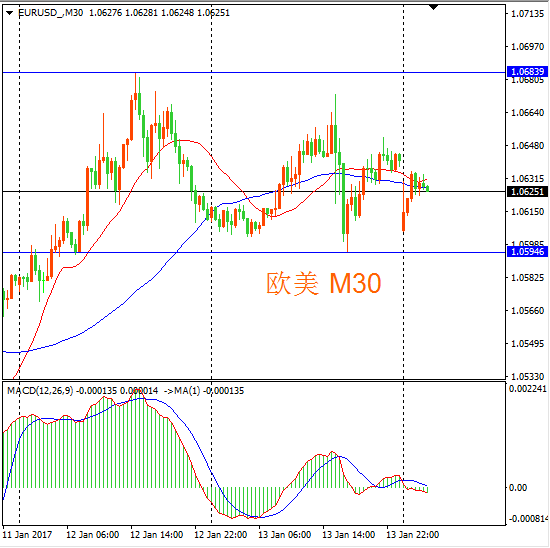Click the last green candle at chart's right edge
550x548 pixels.
tap(428, 189)
